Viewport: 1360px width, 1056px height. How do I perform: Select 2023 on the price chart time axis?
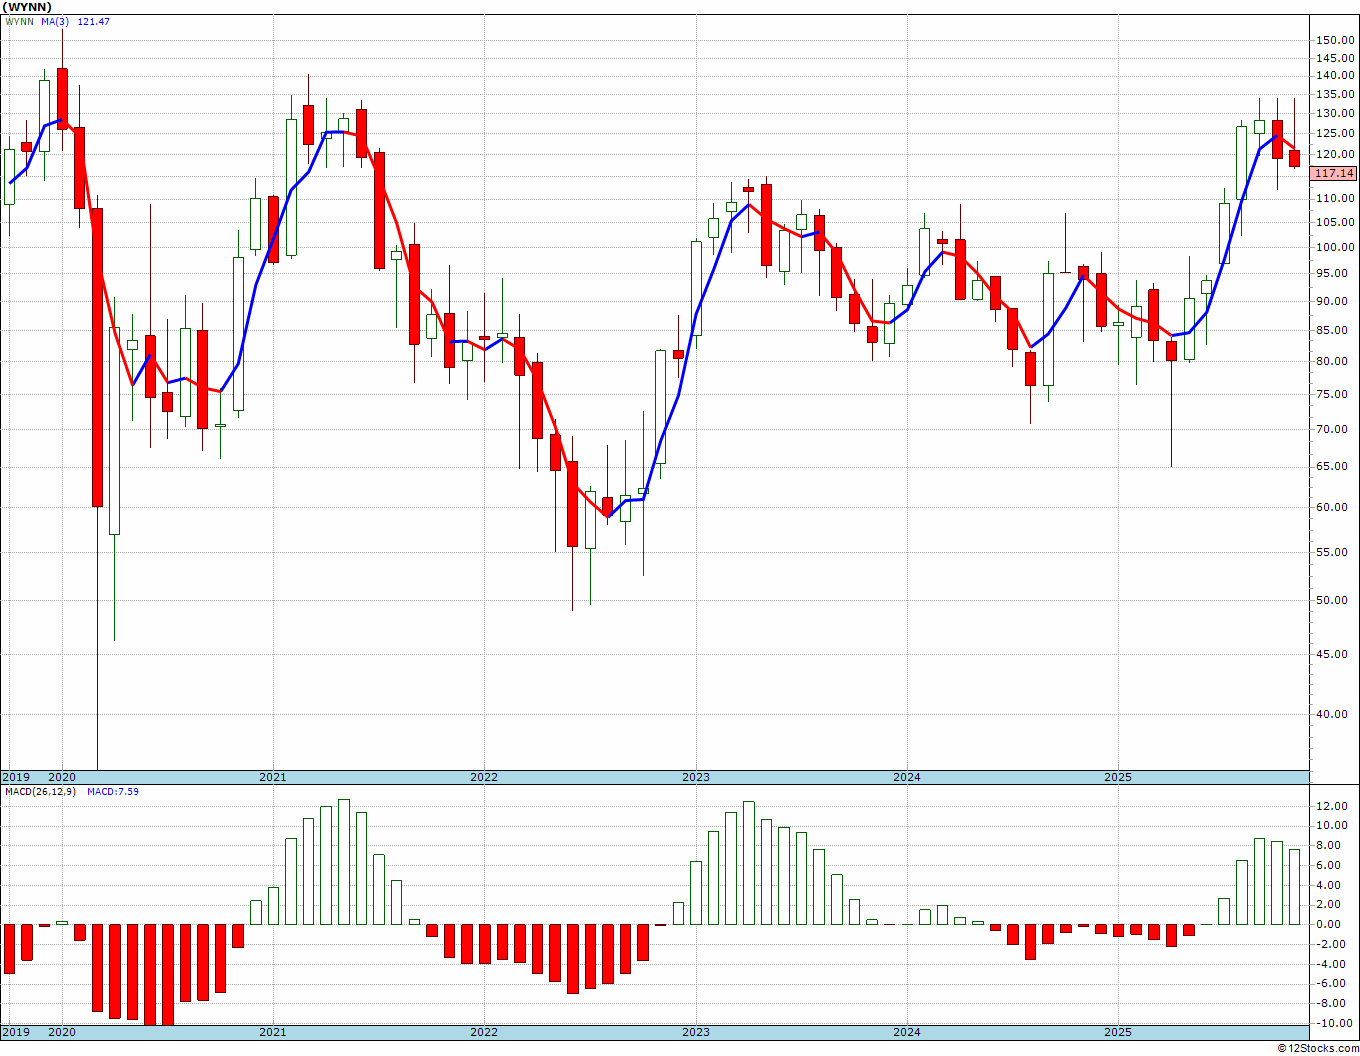pos(696,777)
